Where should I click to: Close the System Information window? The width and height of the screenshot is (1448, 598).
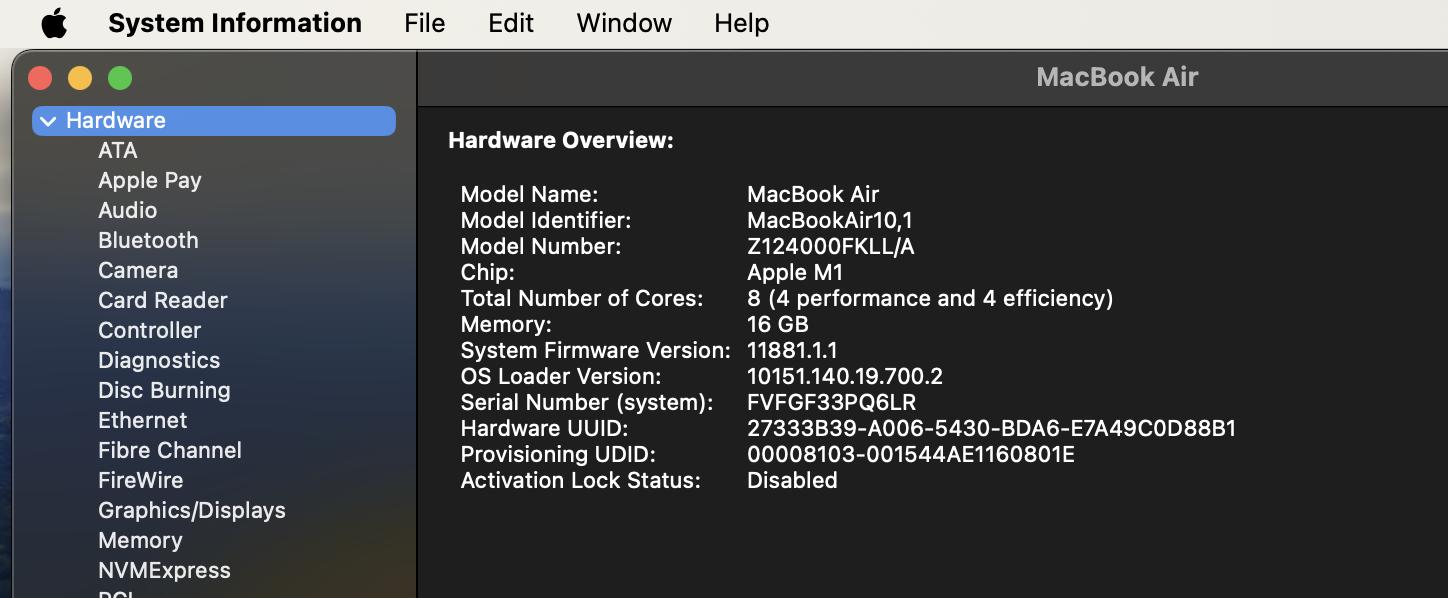click(40, 78)
